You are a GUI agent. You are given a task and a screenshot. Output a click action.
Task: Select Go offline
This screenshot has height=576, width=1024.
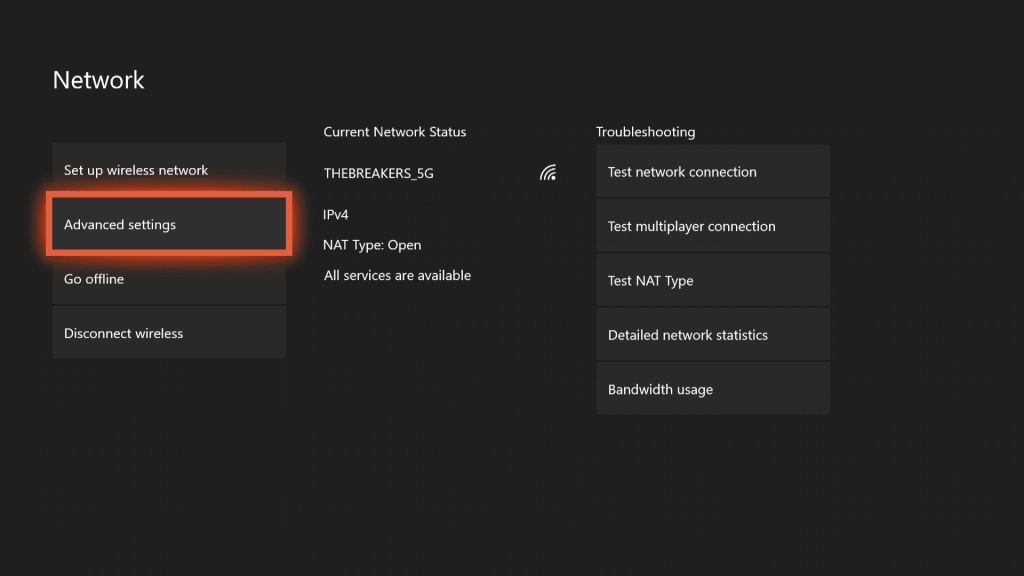pyautogui.click(x=169, y=279)
